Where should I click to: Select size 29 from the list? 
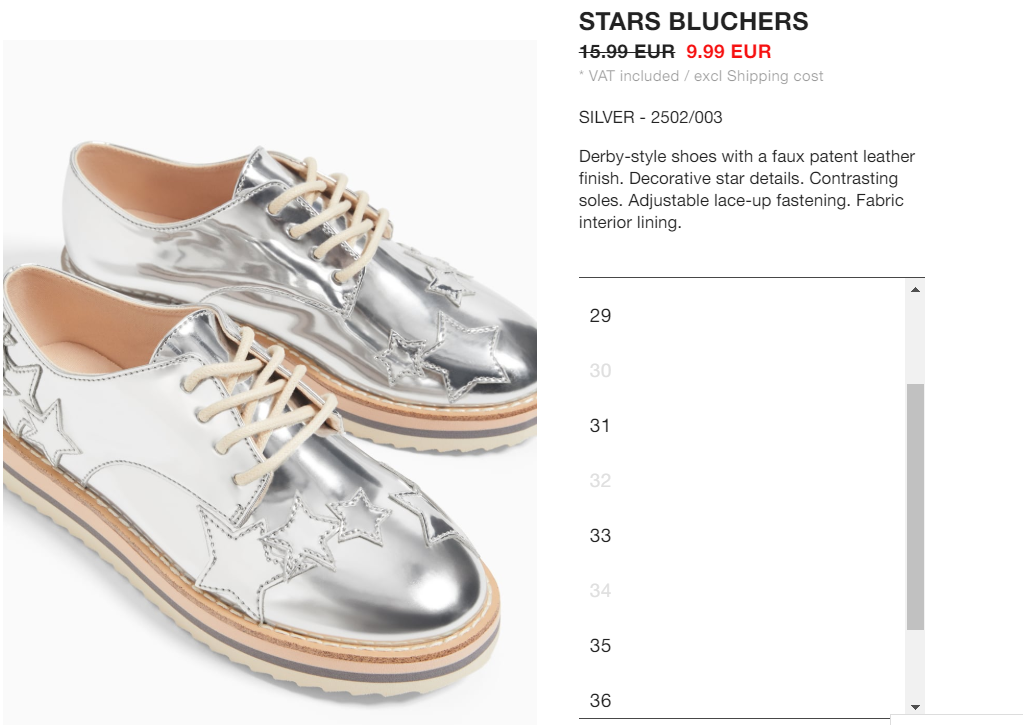click(742, 316)
